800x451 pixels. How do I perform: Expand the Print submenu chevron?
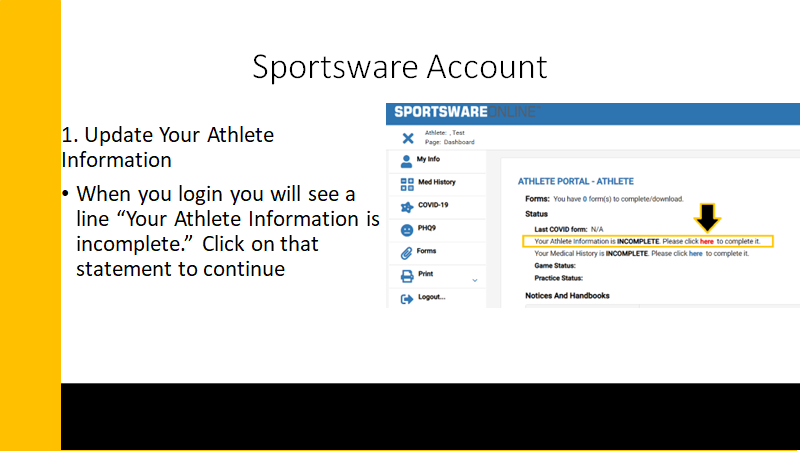(x=474, y=280)
